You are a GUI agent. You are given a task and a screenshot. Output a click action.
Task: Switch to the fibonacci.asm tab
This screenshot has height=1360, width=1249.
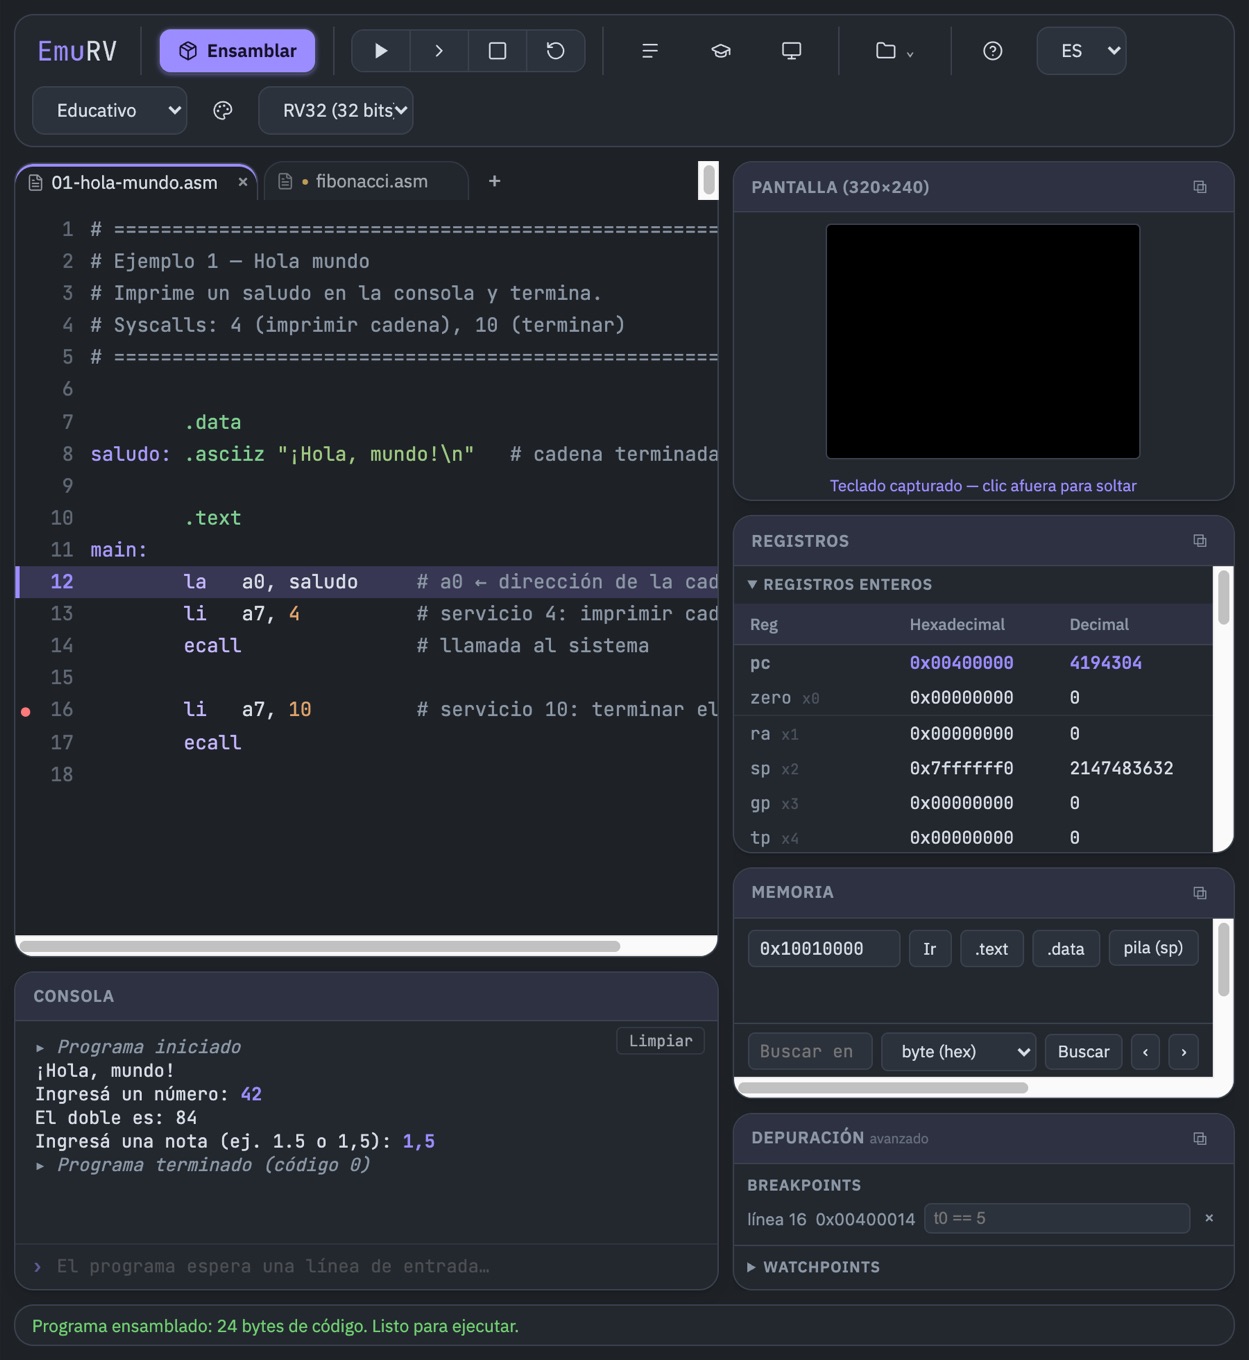pos(365,181)
